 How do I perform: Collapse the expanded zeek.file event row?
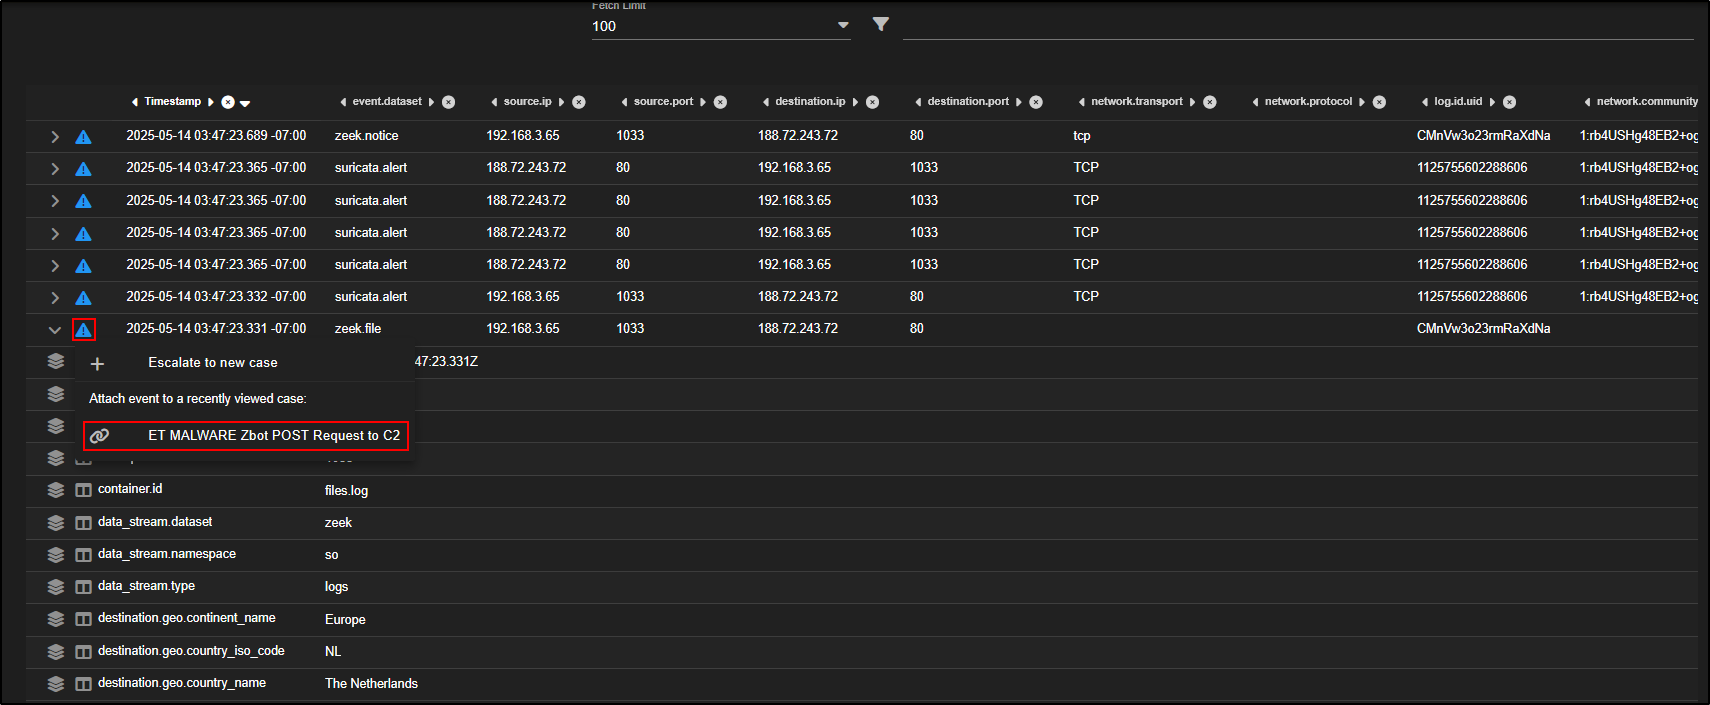pyautogui.click(x=55, y=330)
